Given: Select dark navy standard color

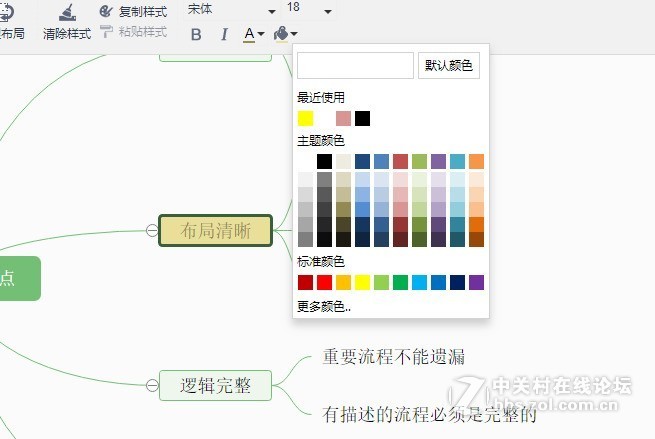Looking at the screenshot, I should click(x=457, y=282).
